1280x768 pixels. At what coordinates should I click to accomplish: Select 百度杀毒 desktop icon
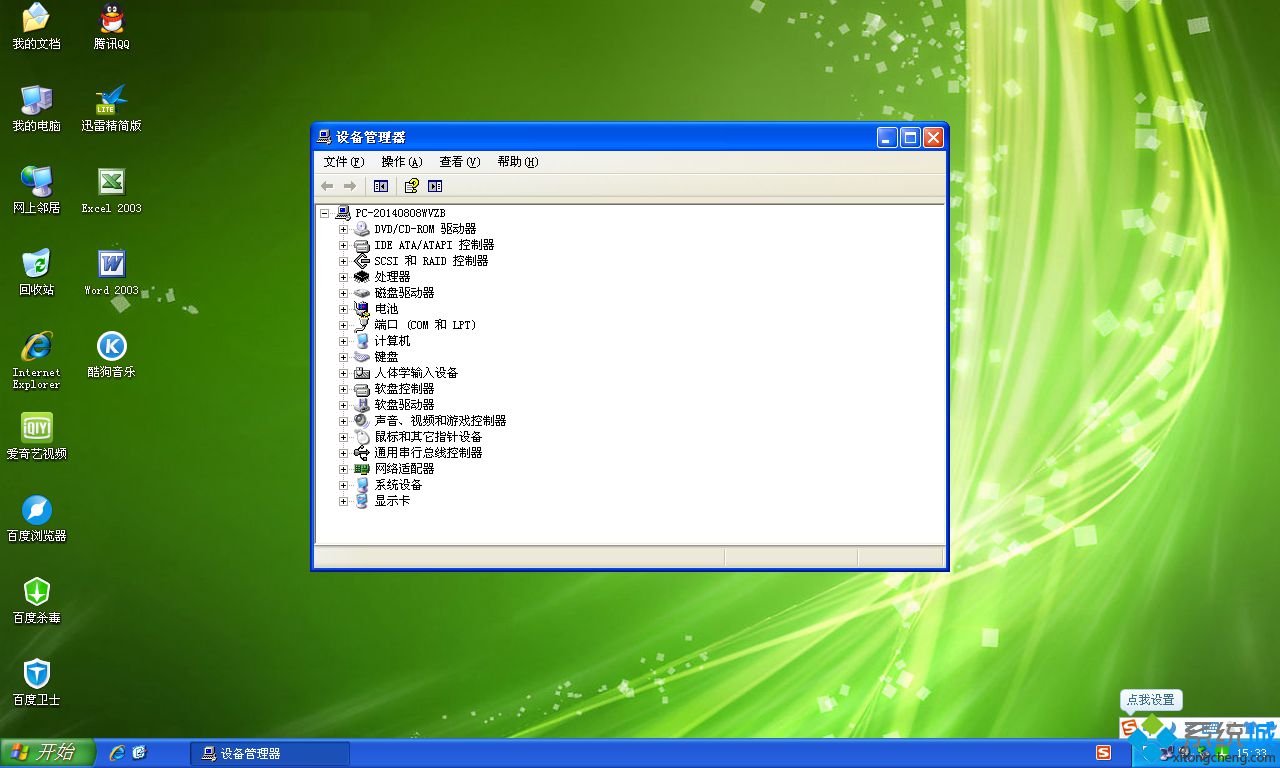(36, 600)
